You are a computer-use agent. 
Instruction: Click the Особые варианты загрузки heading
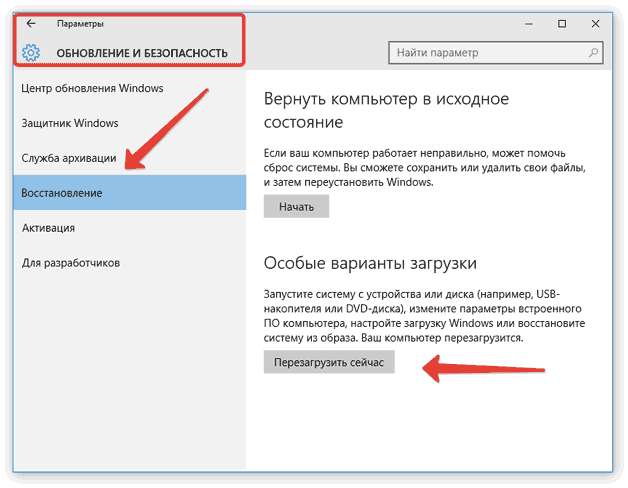pyautogui.click(x=370, y=263)
